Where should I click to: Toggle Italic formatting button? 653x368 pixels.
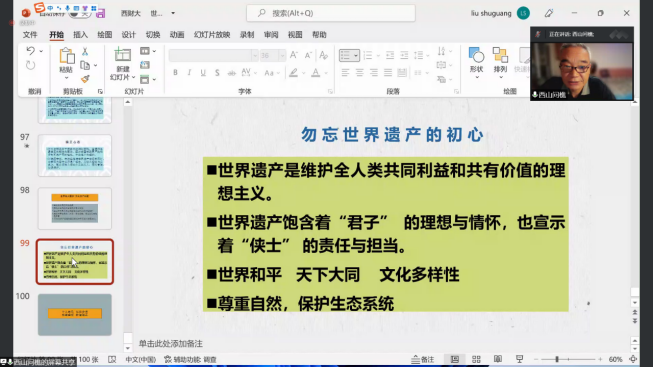(x=189, y=73)
